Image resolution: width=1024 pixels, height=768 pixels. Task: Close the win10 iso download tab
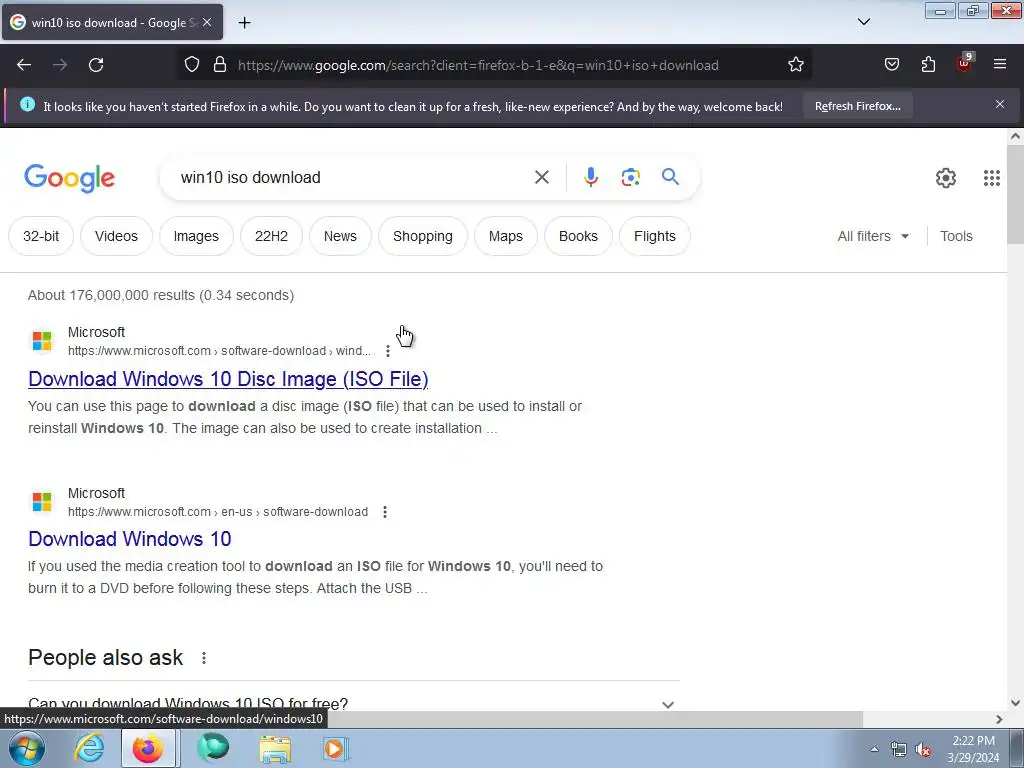pos(207,22)
